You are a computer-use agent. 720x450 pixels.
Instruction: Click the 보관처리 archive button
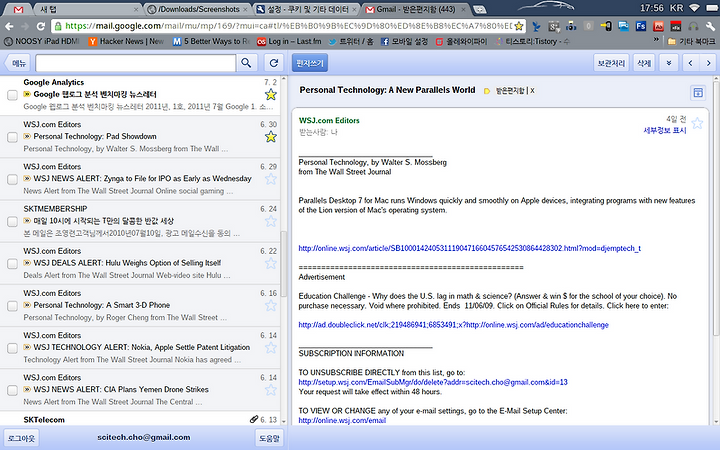[x=611, y=63]
